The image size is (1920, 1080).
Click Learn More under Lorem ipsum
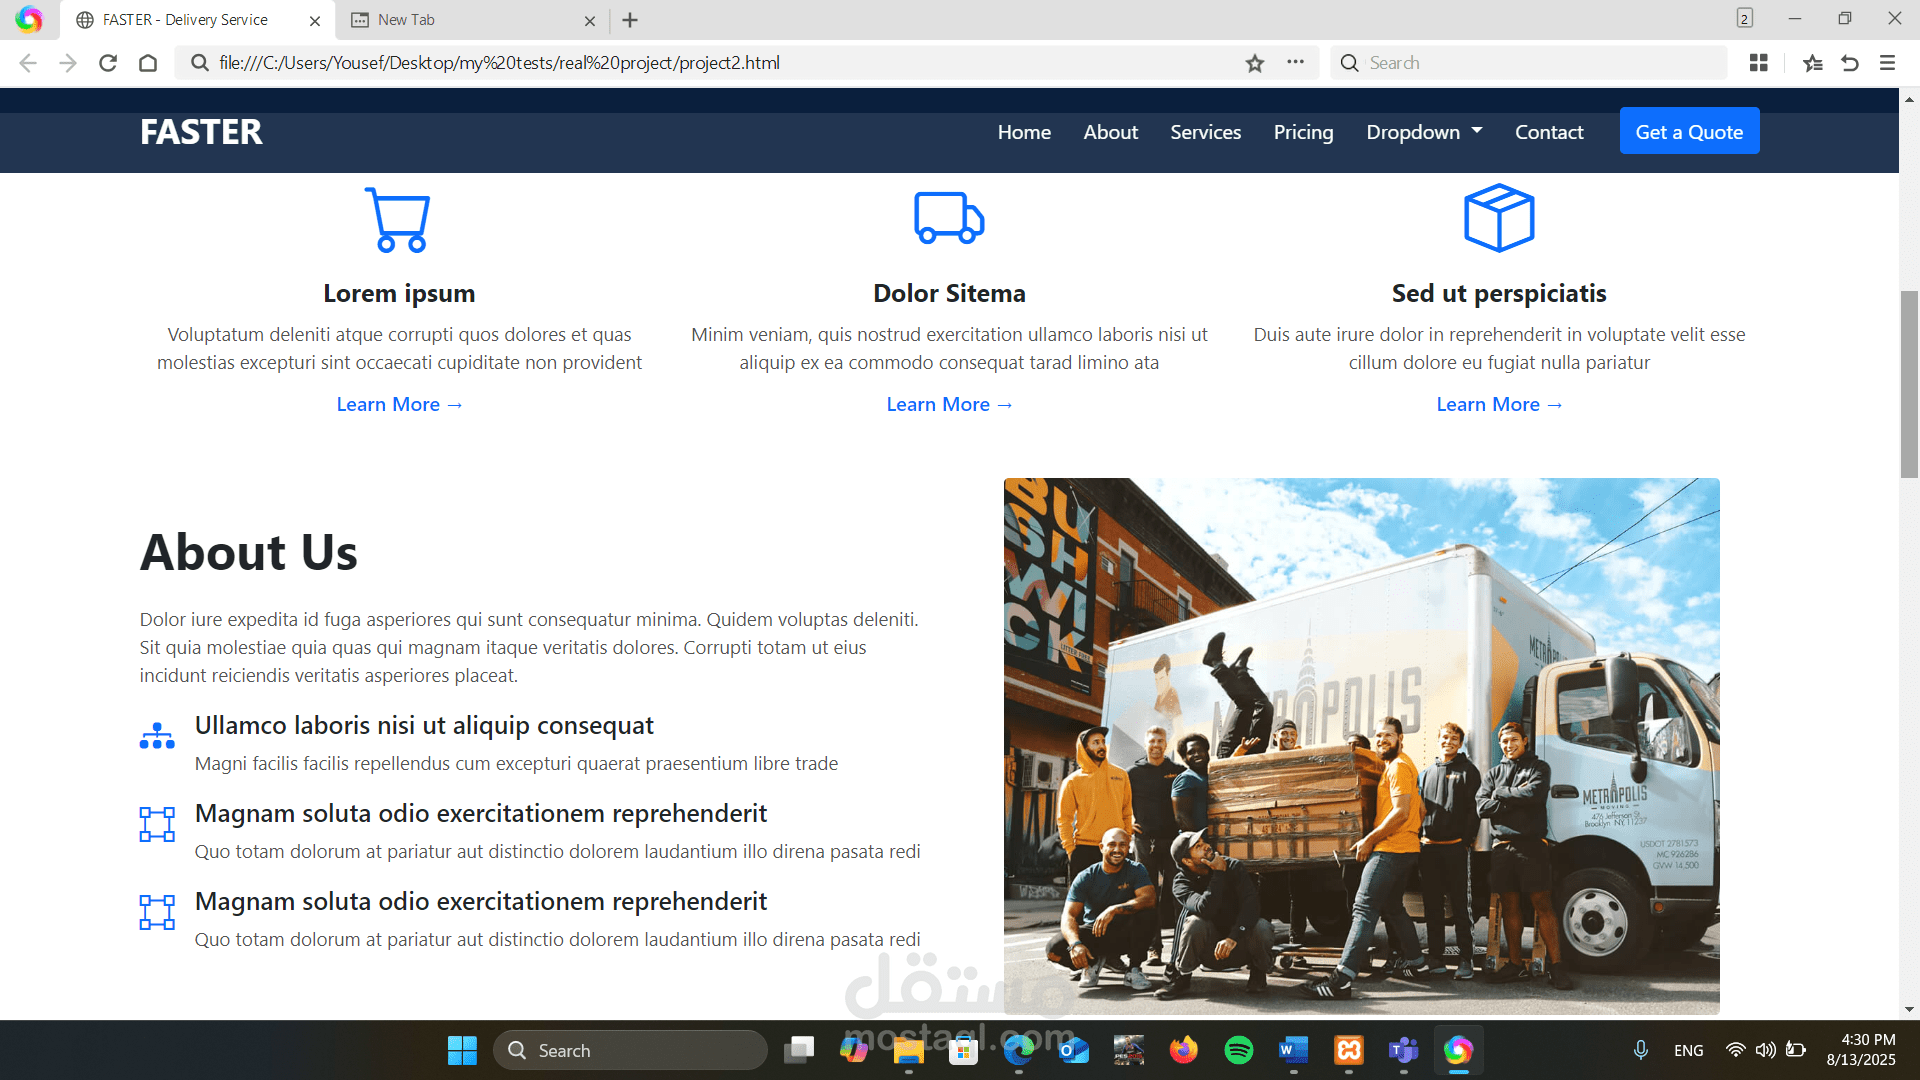click(399, 404)
